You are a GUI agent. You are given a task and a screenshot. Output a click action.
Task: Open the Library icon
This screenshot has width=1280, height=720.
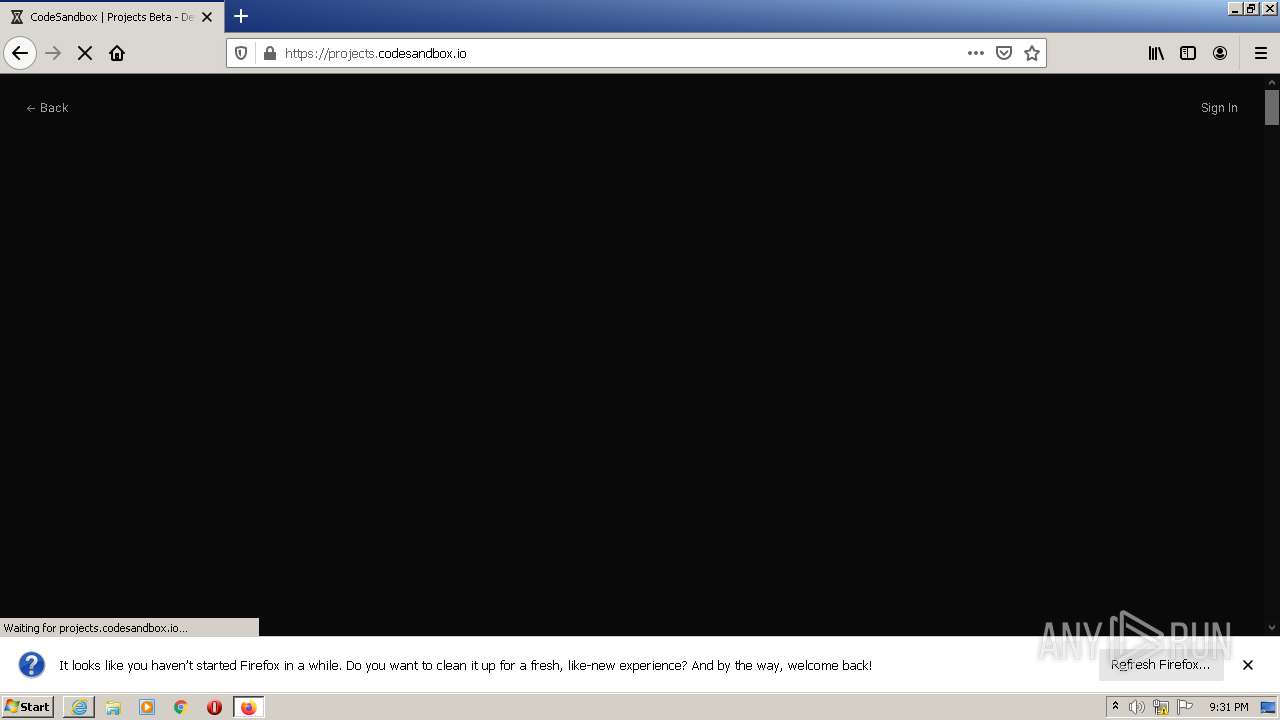1156,53
